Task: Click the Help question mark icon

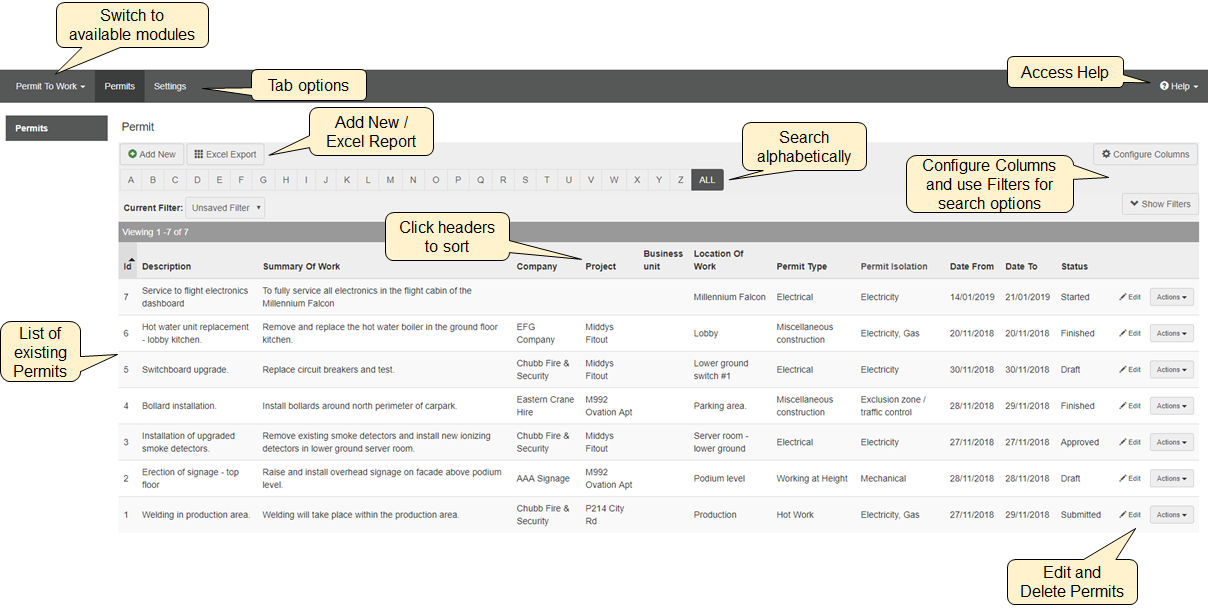Action: pyautogui.click(x=1164, y=87)
